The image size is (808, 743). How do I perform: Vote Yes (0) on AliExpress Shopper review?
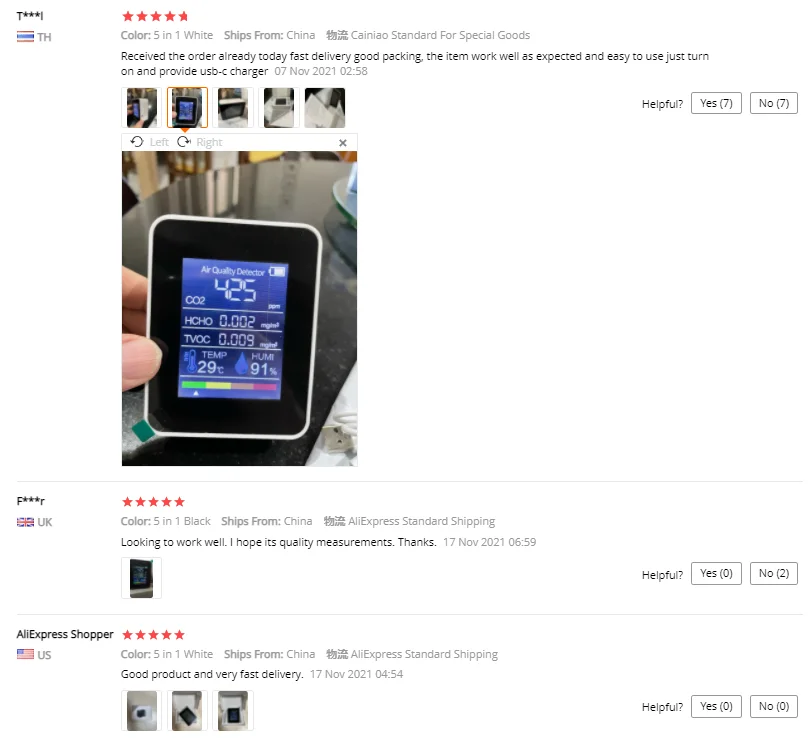(716, 706)
